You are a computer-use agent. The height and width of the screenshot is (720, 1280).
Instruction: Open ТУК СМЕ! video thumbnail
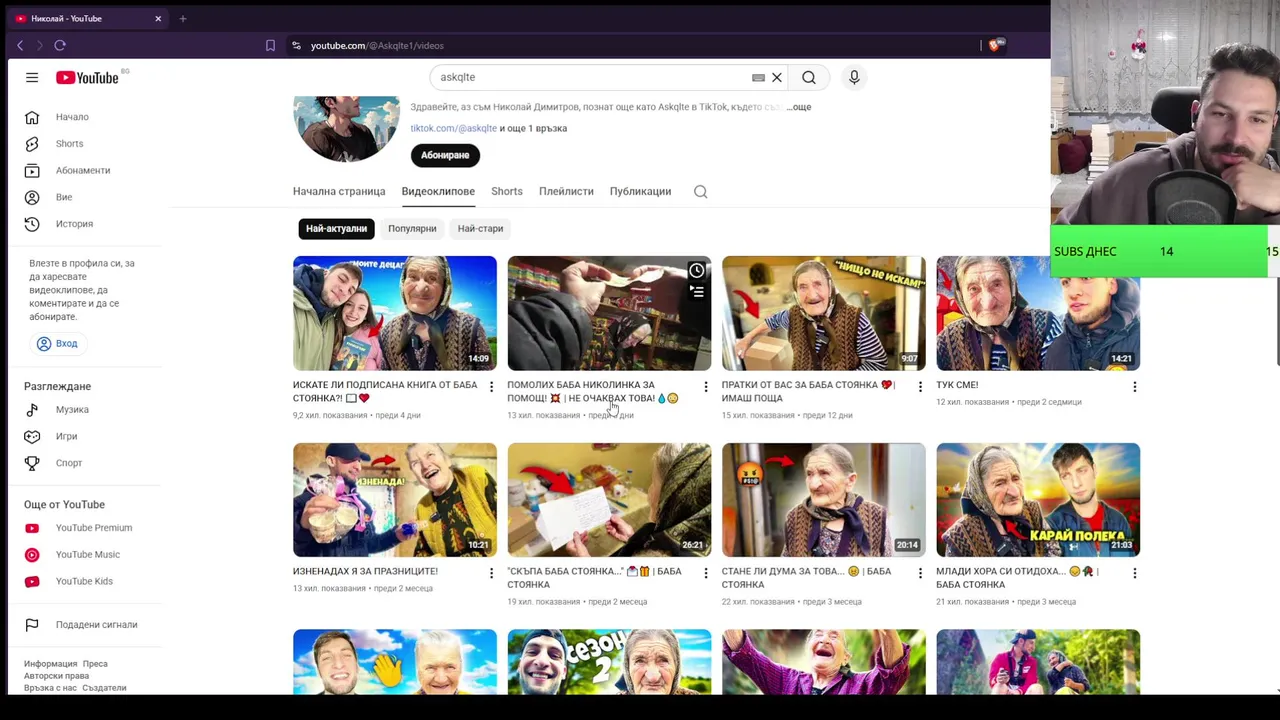tap(1038, 313)
